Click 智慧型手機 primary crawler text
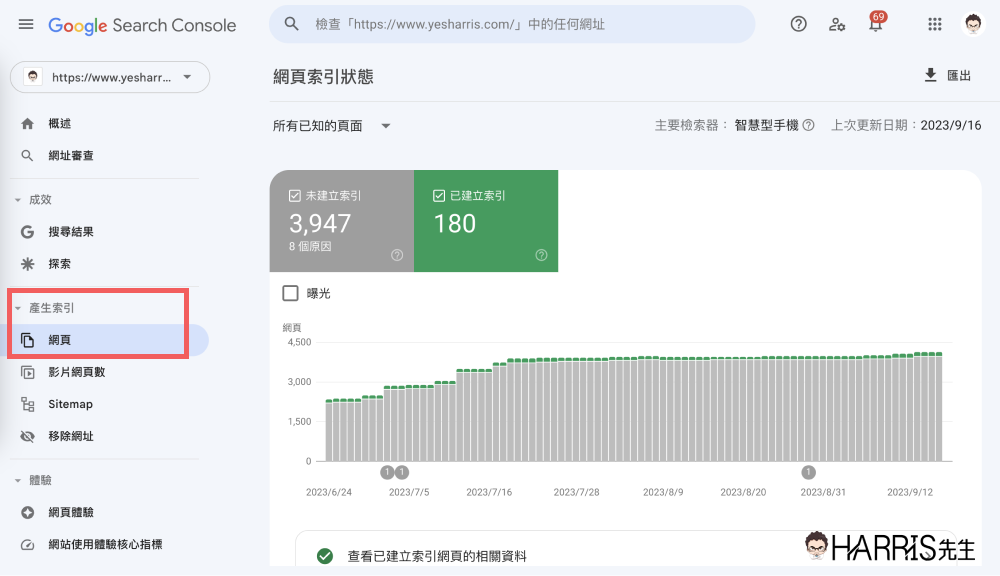The image size is (1000, 576). [766, 125]
